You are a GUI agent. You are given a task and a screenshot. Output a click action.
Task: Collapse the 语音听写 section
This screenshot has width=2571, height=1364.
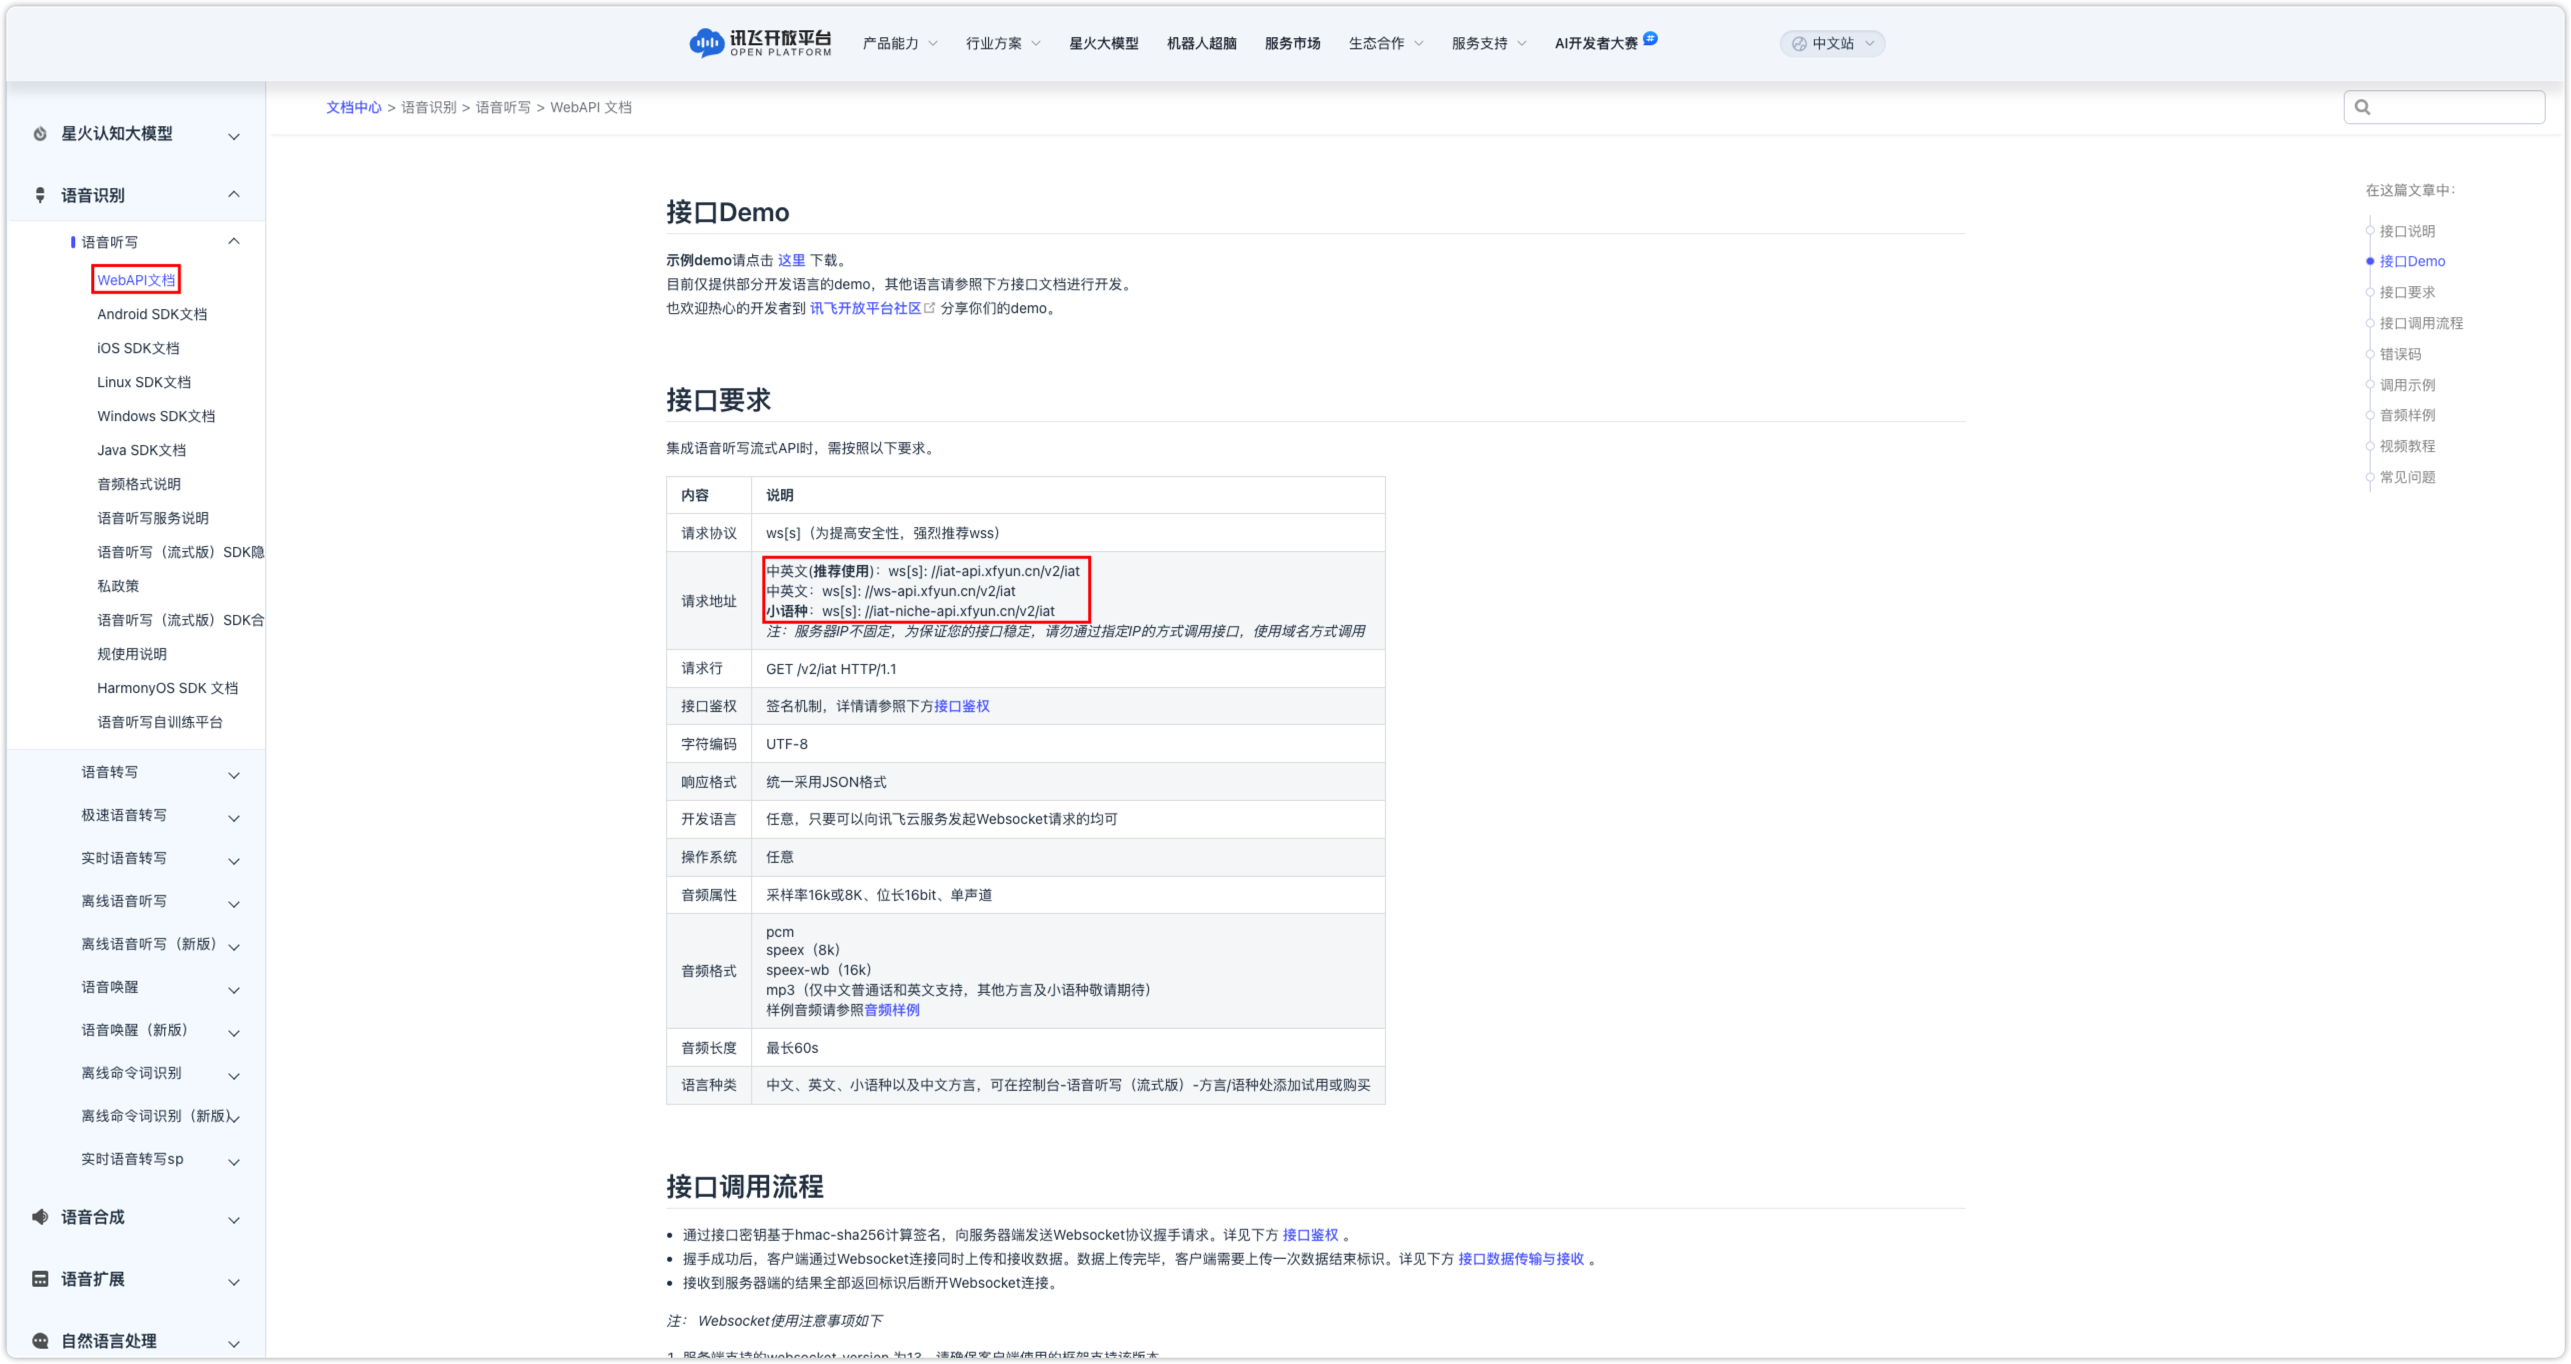pos(234,240)
